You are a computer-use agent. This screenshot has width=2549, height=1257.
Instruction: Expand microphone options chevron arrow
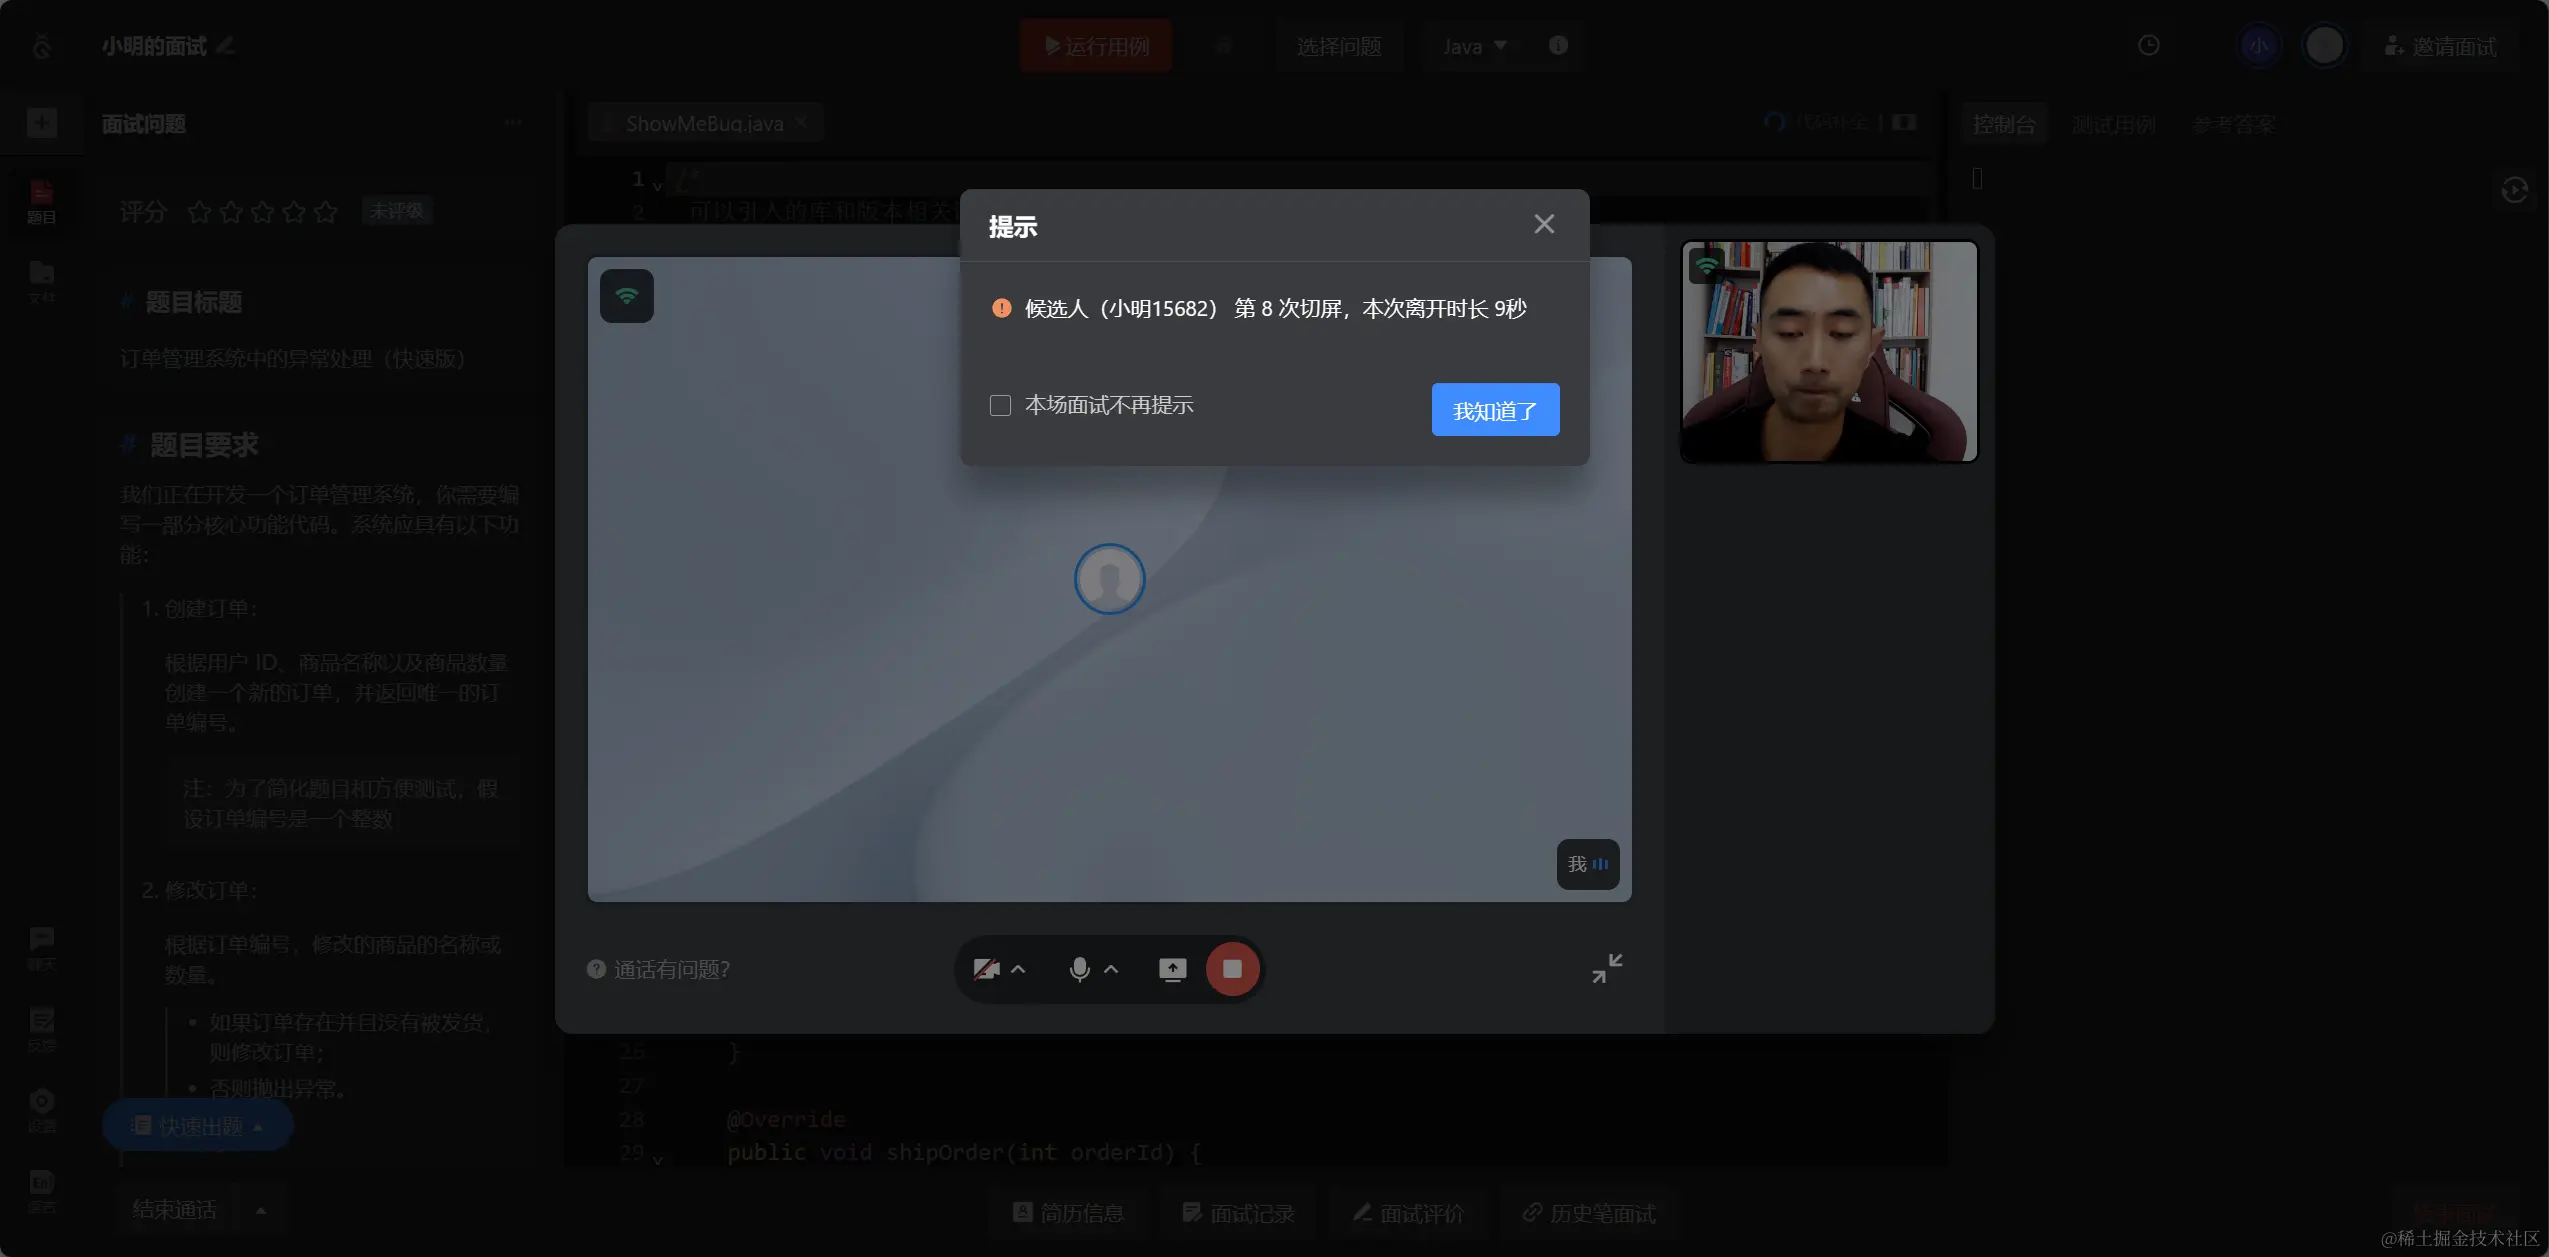1111,969
